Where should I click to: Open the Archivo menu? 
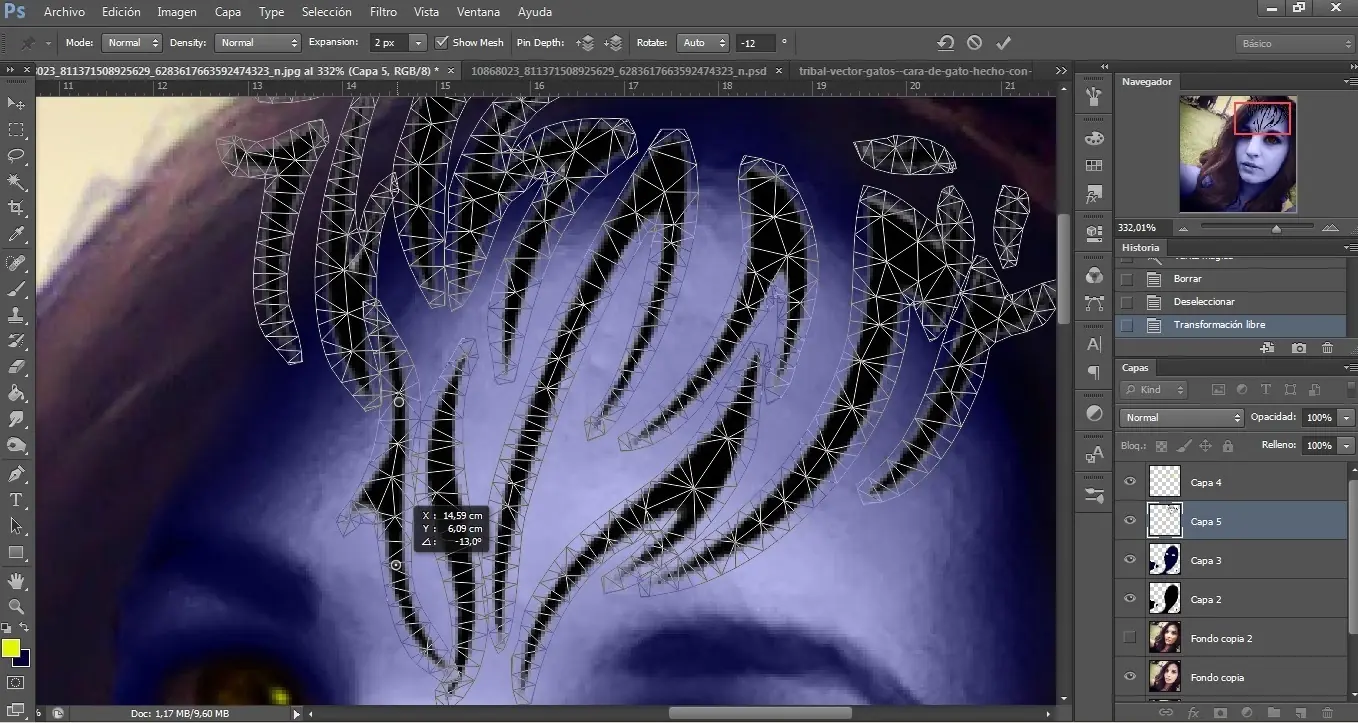[x=64, y=12]
